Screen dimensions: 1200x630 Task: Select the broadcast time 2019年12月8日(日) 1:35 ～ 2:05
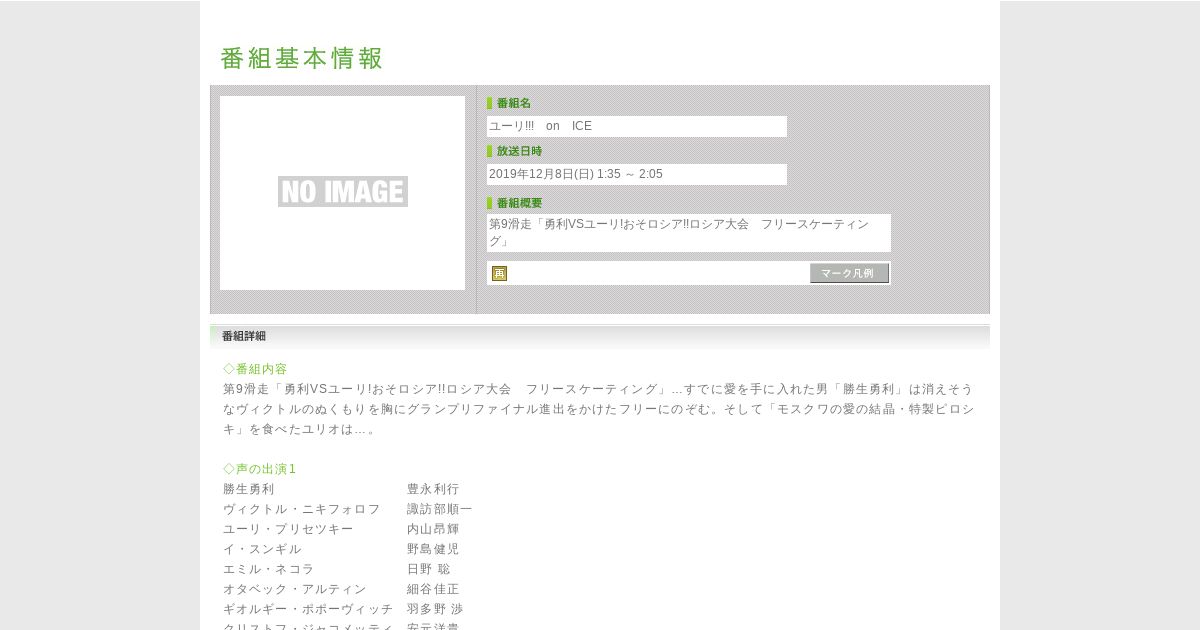pos(637,174)
